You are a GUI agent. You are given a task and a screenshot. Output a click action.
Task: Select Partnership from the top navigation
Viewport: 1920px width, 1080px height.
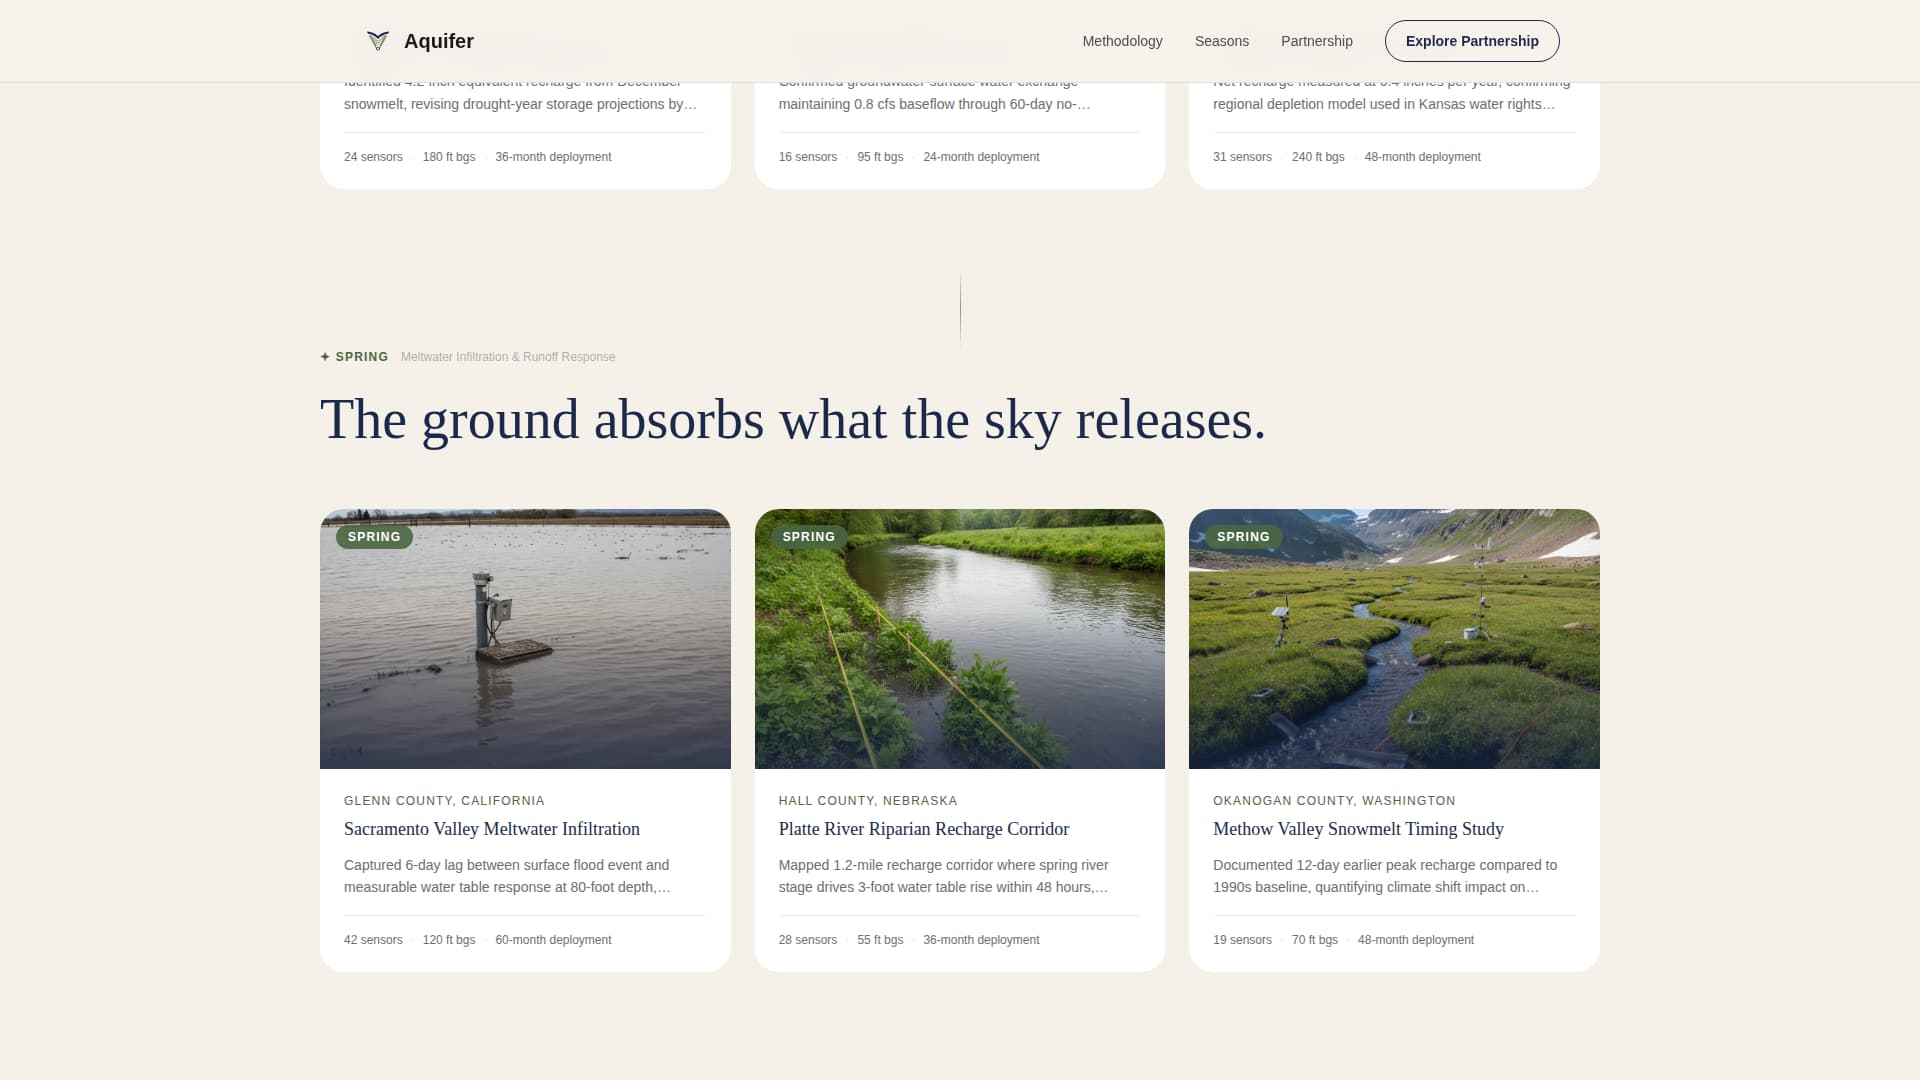click(1316, 41)
